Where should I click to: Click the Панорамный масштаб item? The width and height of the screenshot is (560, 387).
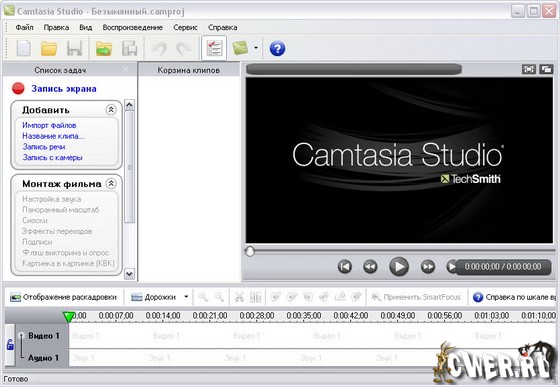point(61,210)
